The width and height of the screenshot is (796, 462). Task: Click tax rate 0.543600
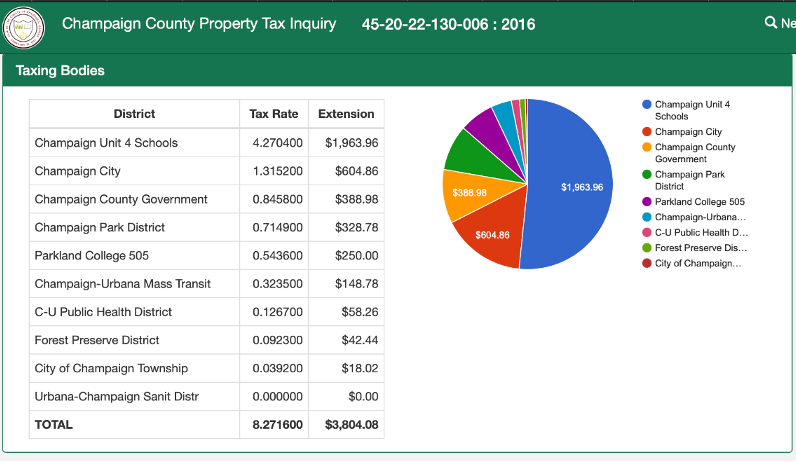point(278,256)
